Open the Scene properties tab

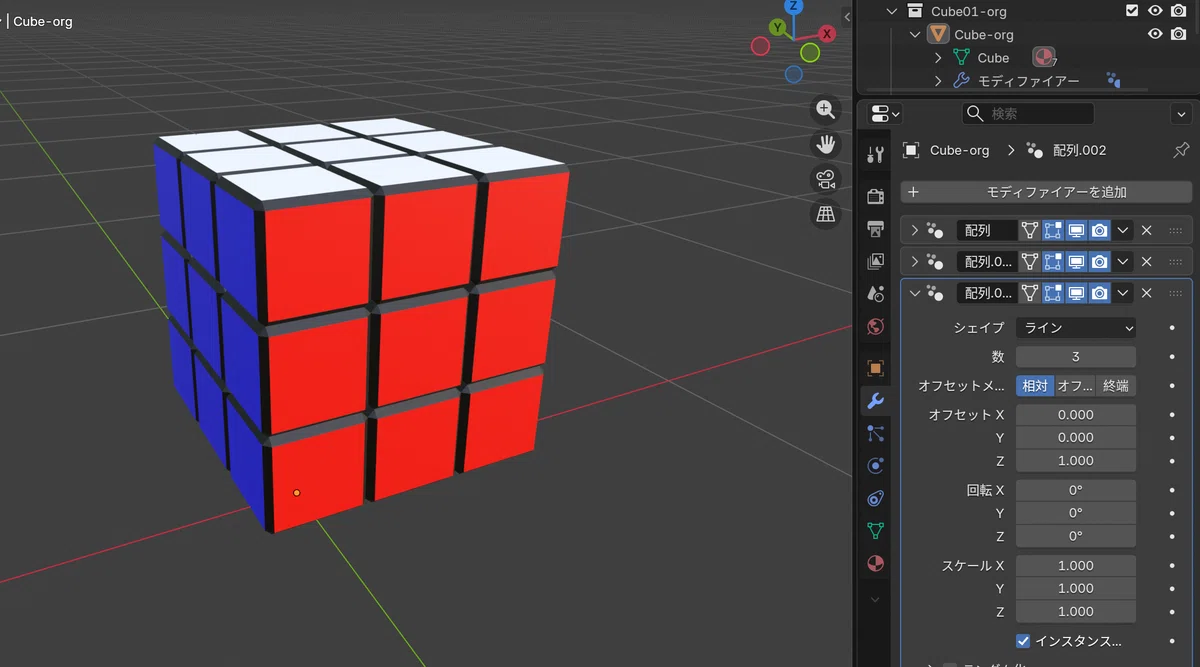[876, 294]
